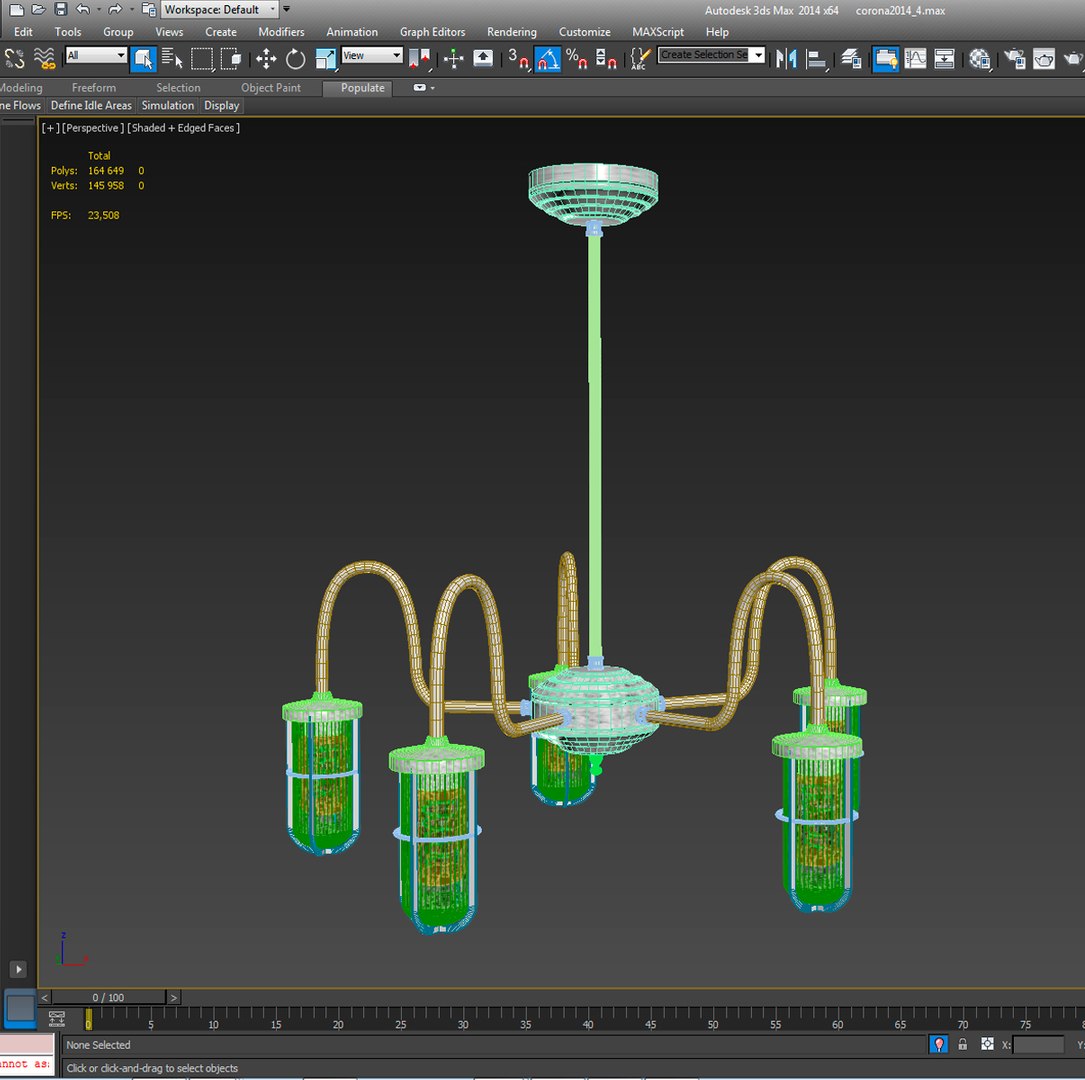Click the Define Idle Areas panel button
Screen dimensions: 1085x1080
pos(91,105)
